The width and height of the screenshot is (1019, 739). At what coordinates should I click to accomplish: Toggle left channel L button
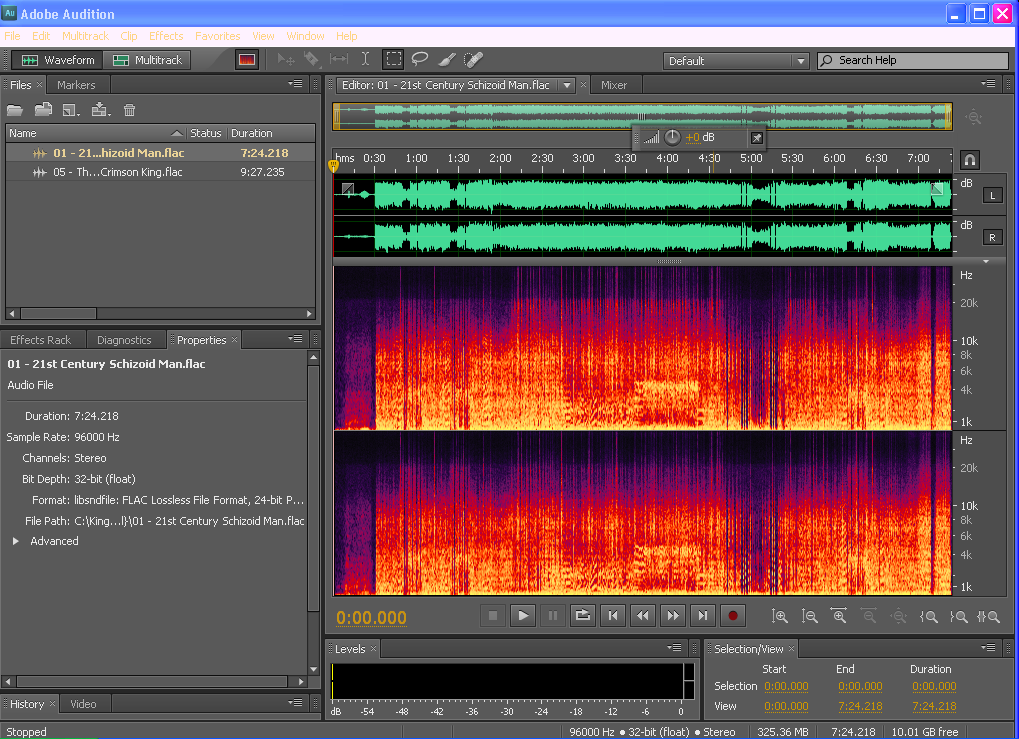992,196
